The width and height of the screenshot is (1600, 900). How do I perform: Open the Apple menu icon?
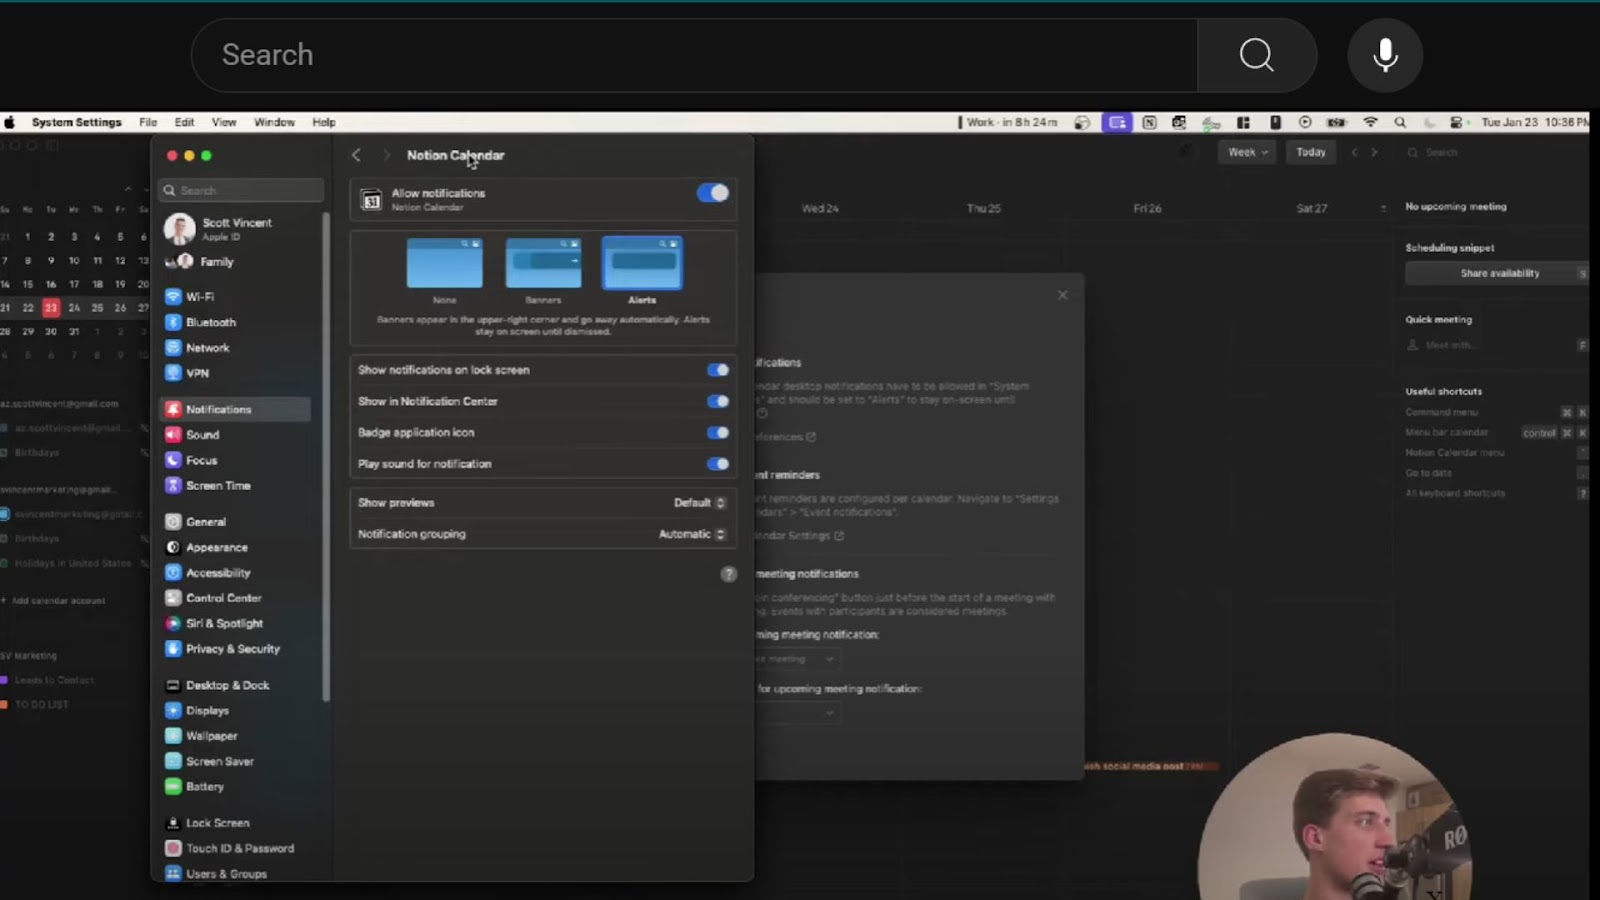(10, 122)
